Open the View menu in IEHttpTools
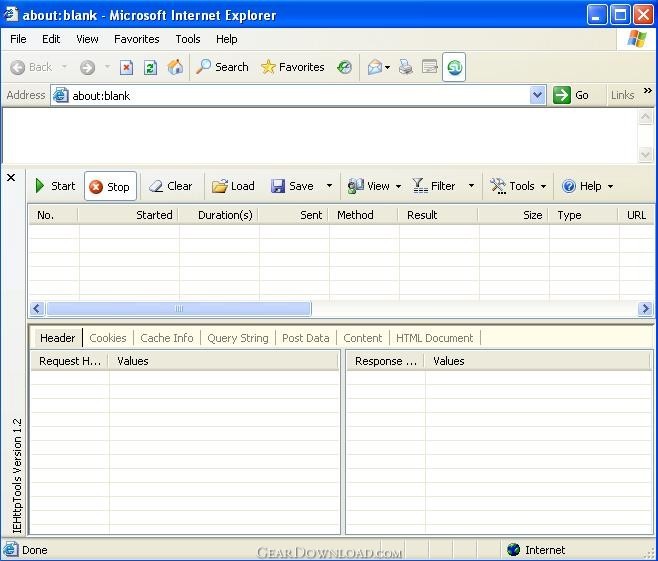Image resolution: width=658 pixels, height=561 pixels. point(369,186)
